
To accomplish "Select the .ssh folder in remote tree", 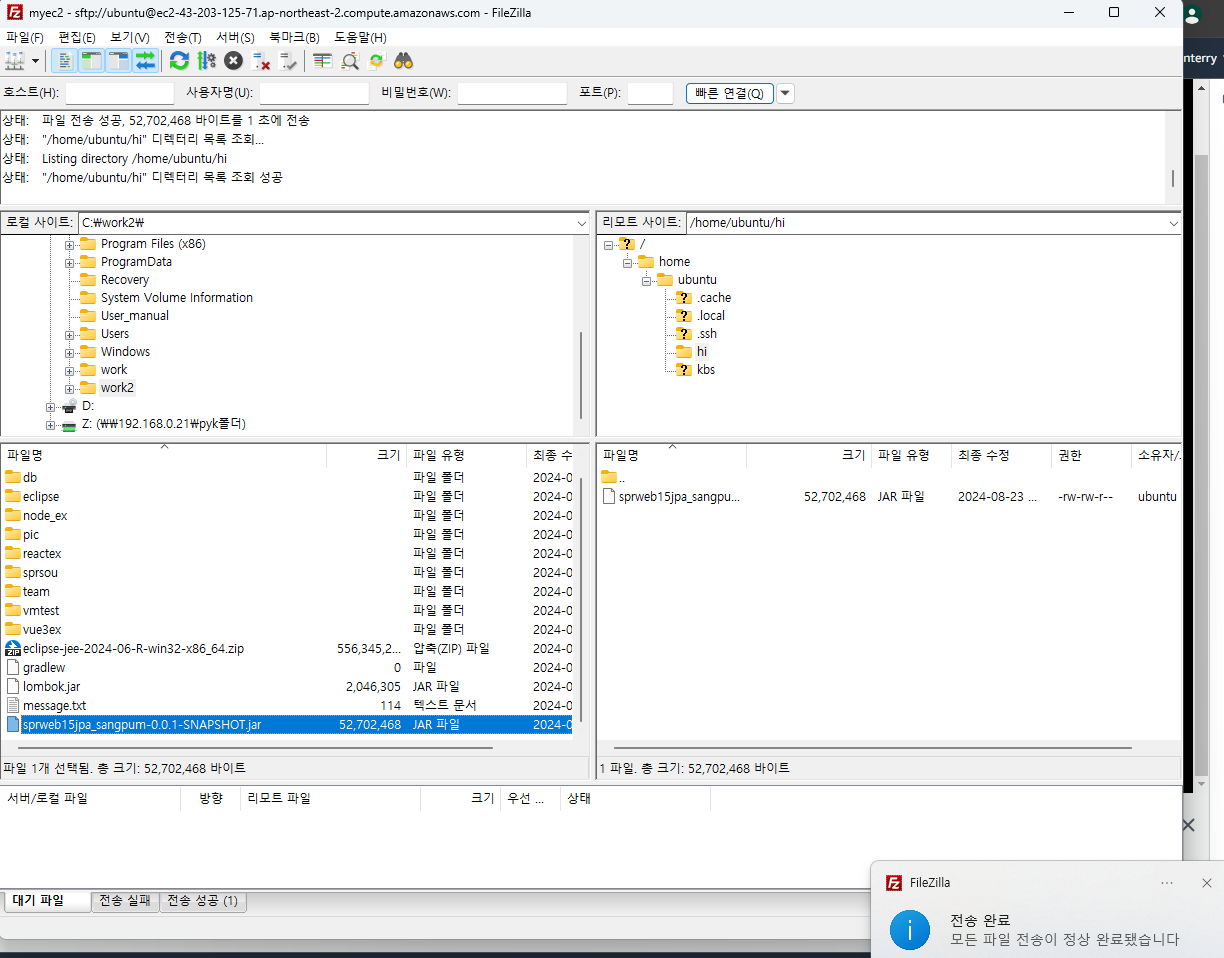I will (707, 334).
